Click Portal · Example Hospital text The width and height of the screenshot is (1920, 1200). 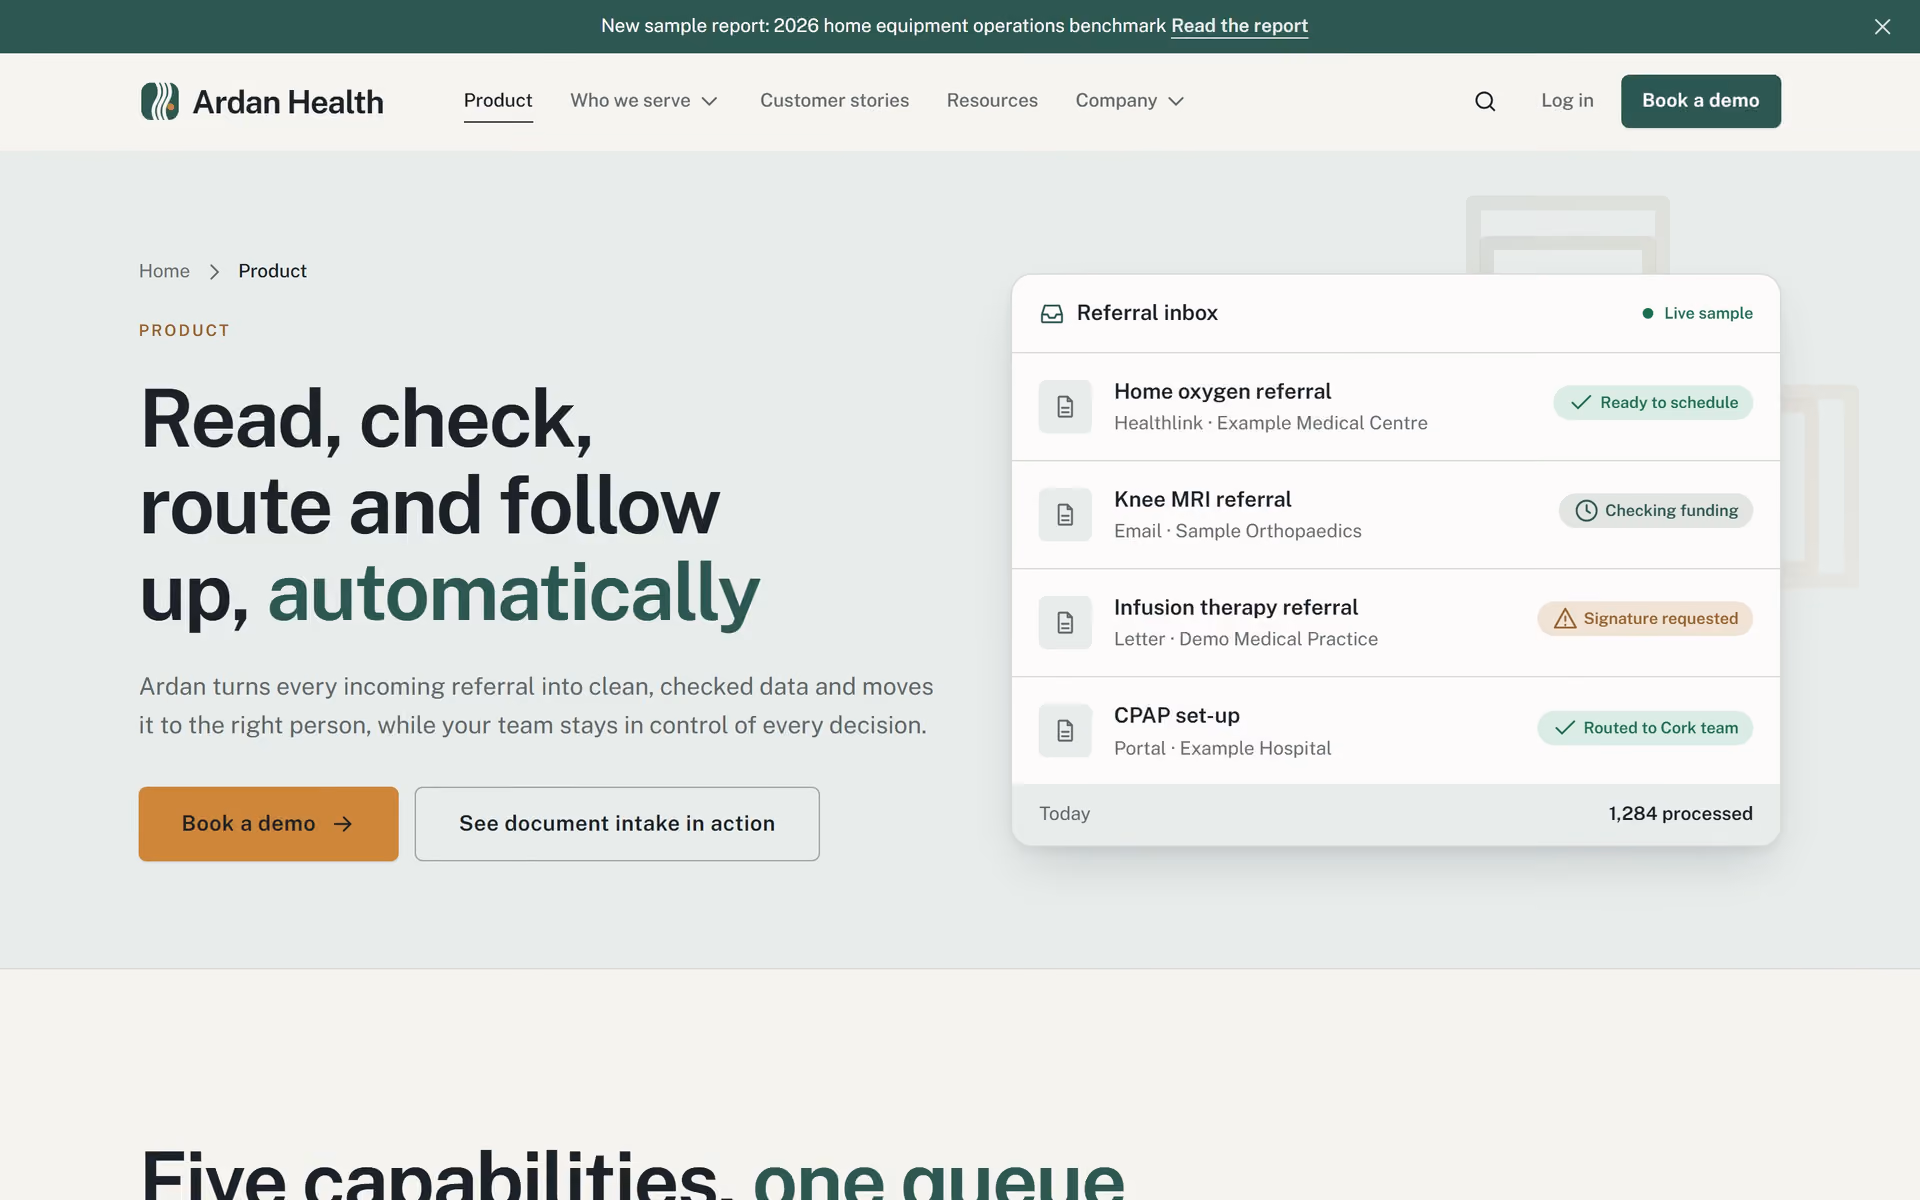point(1222,748)
